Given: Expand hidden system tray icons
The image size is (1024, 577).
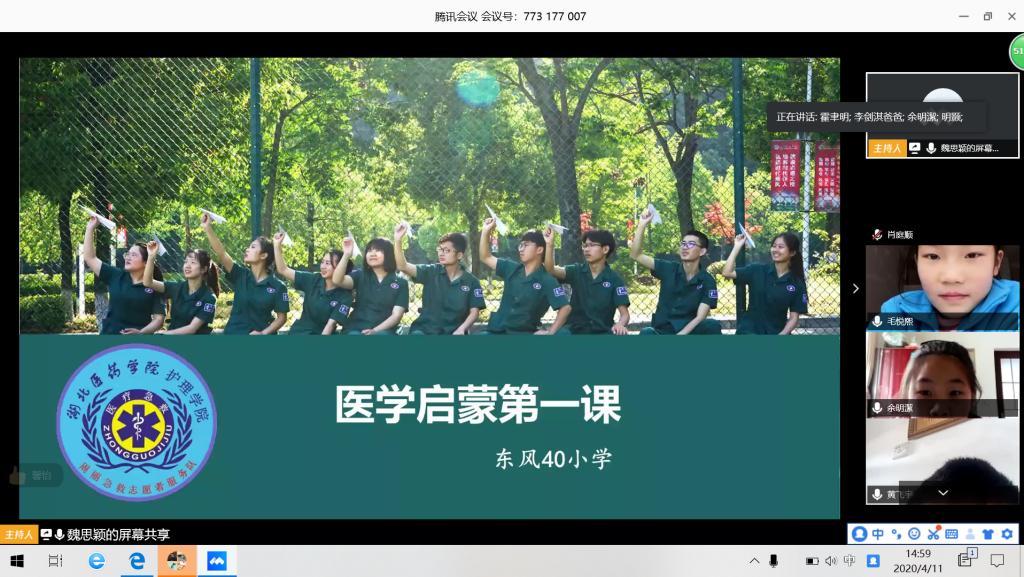Looking at the screenshot, I should 754,561.
